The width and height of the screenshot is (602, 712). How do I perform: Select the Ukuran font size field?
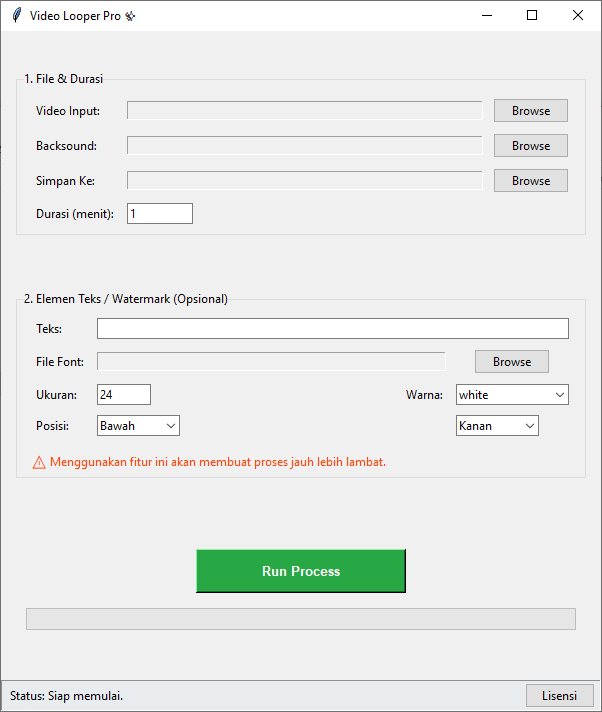123,395
